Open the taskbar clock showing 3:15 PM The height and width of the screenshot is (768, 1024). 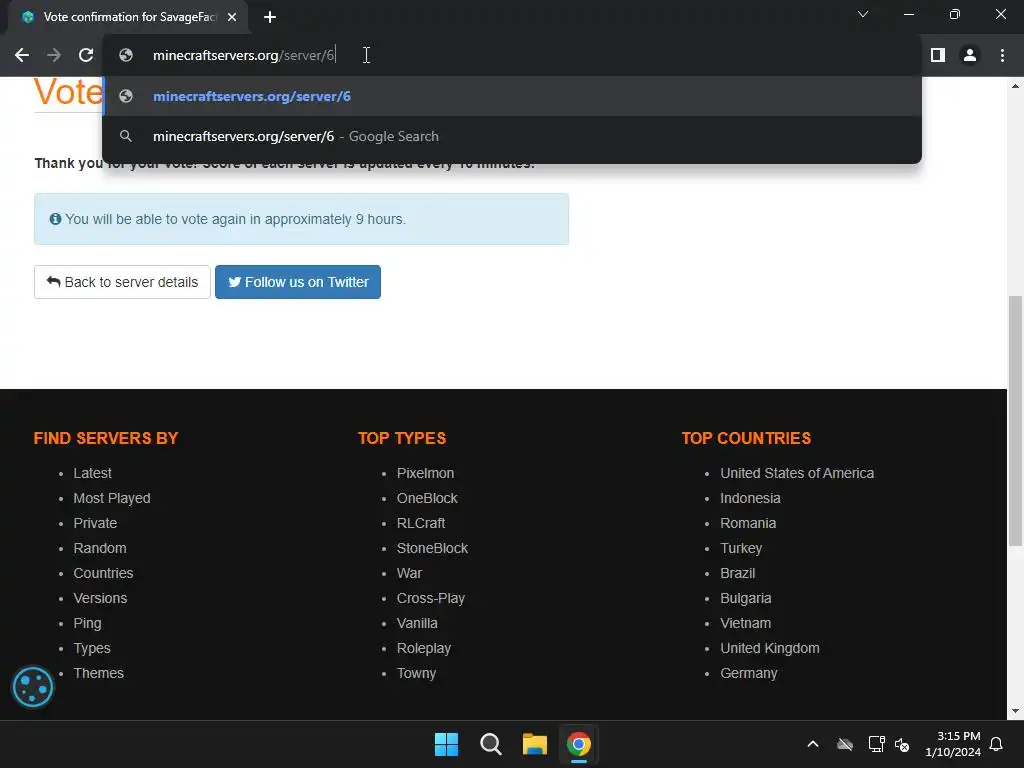[953, 744]
